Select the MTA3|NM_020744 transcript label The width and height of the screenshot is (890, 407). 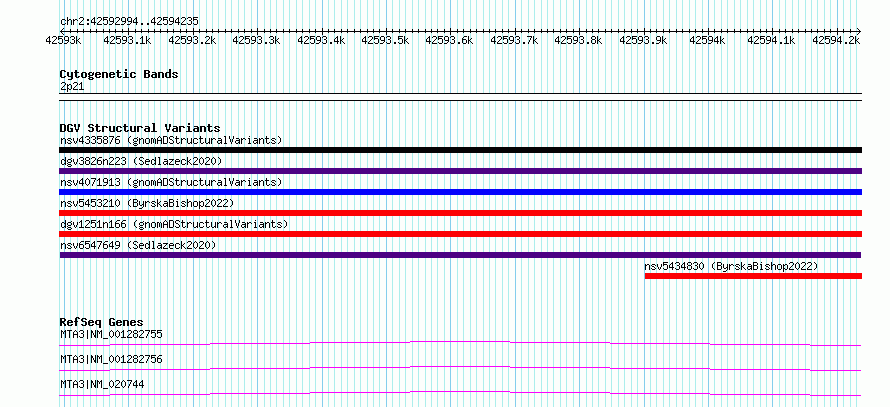(x=102, y=384)
